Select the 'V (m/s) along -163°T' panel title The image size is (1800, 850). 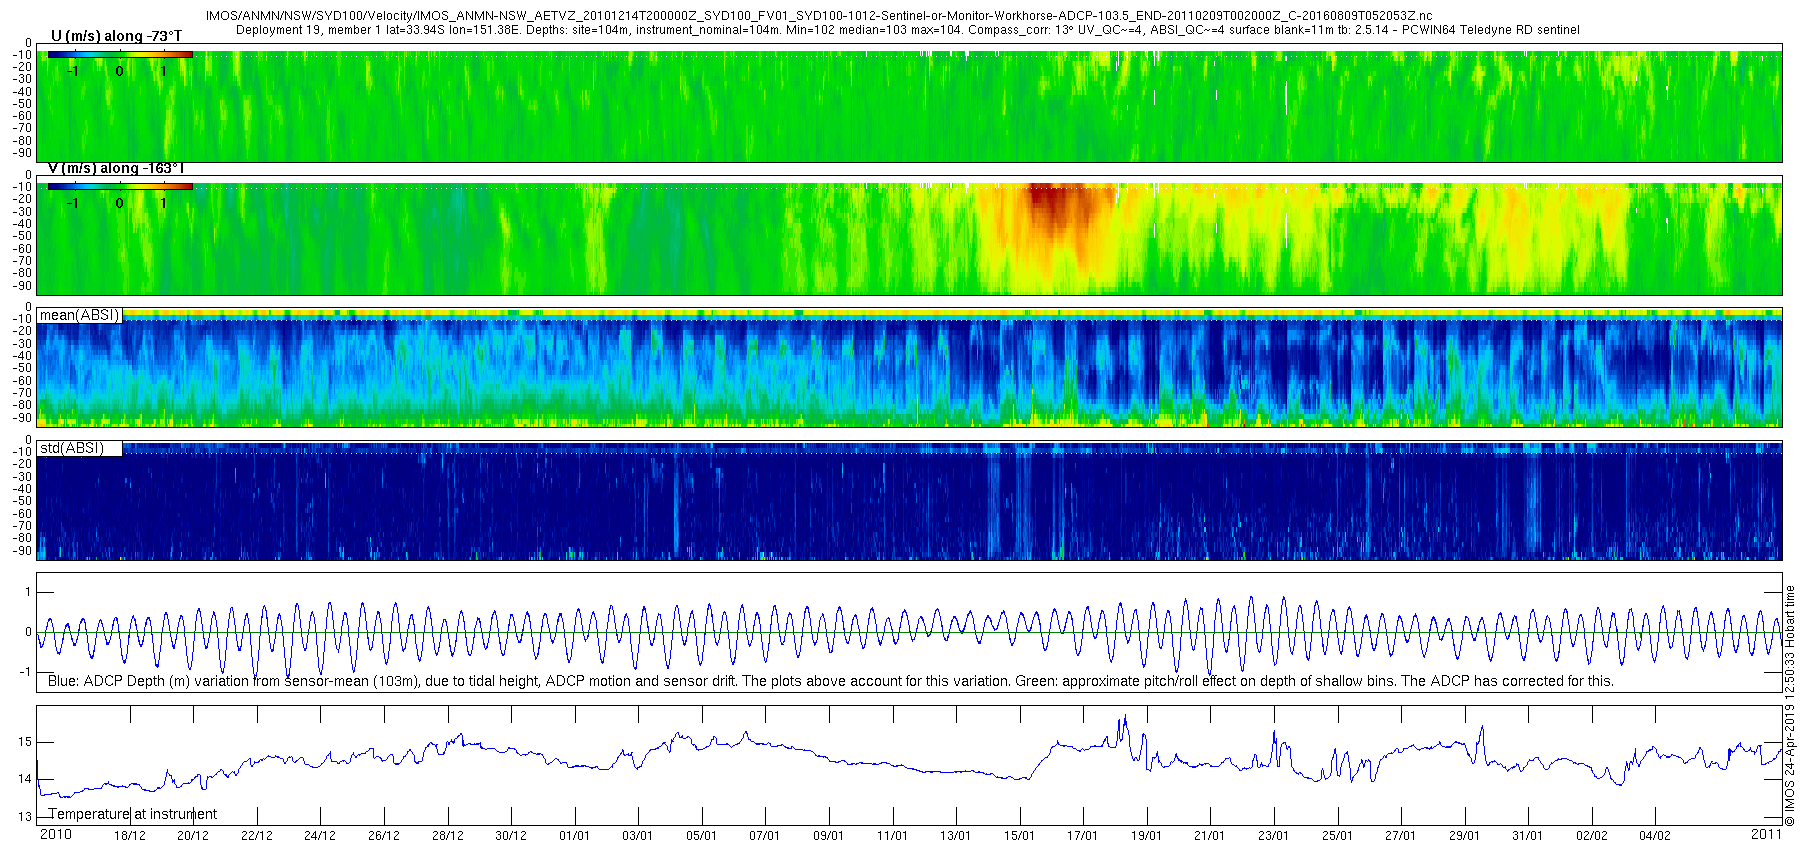click(x=116, y=168)
